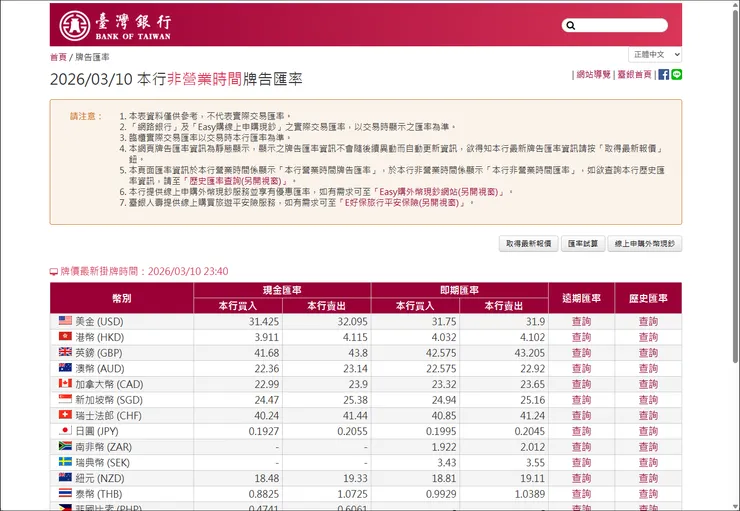Select JPY cash buying rate 0.1927
This screenshot has height=511, width=740.
pos(264,431)
